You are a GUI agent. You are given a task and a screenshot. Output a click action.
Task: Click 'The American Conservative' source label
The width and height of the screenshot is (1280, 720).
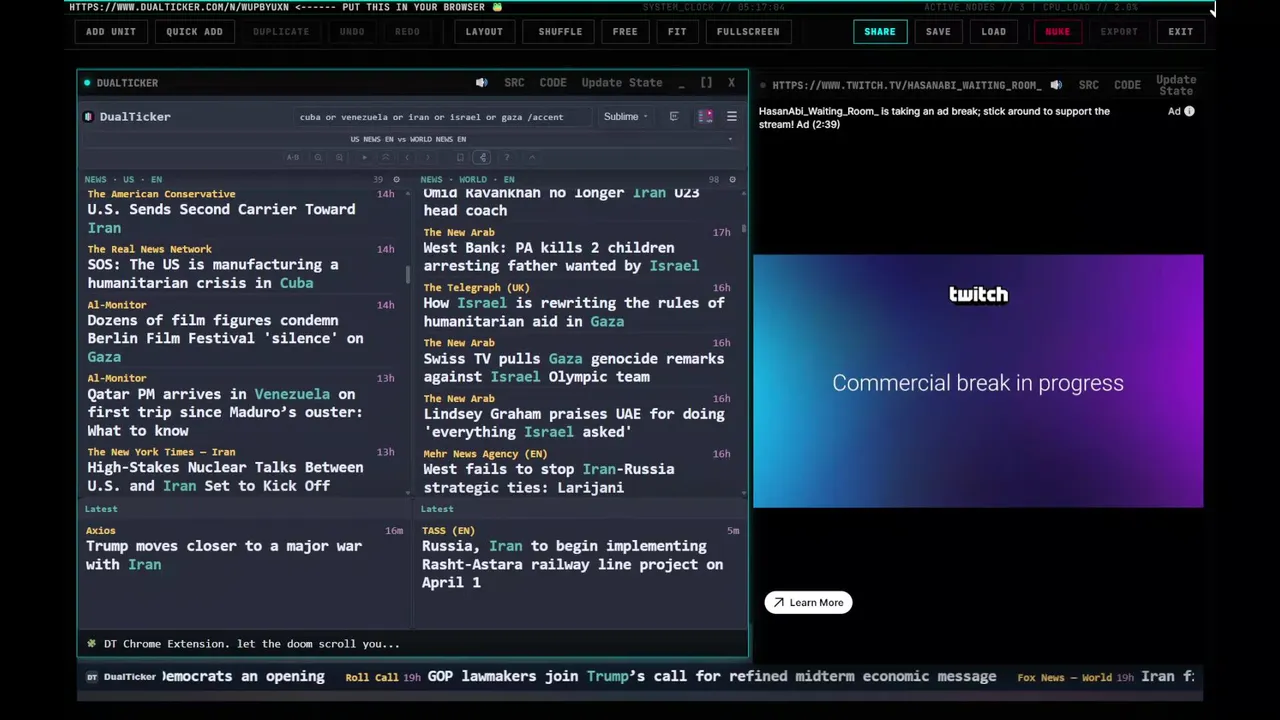pos(161,194)
